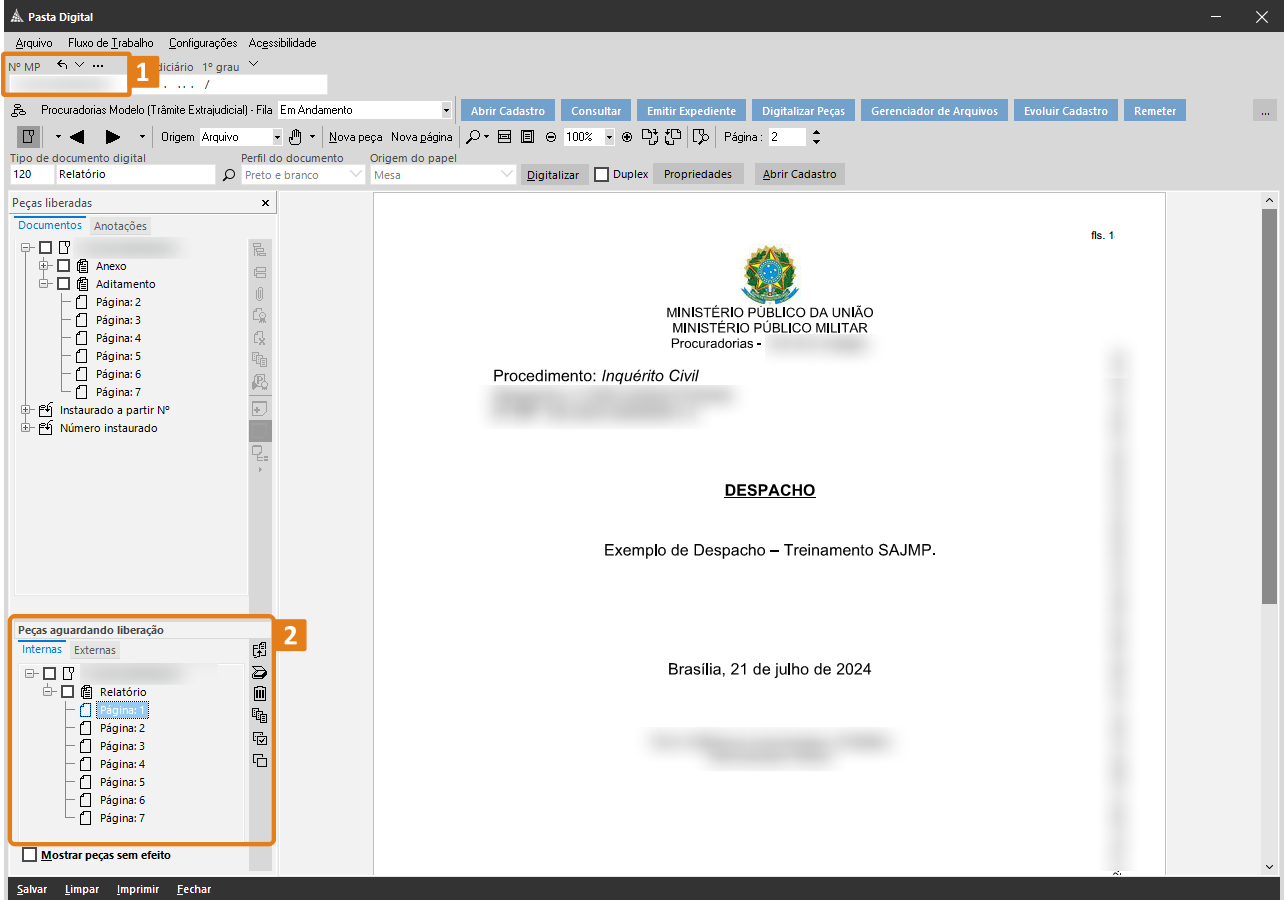Click the paperclip attachment icon in Peças liberadas
The height and width of the screenshot is (900, 1284).
click(260, 294)
